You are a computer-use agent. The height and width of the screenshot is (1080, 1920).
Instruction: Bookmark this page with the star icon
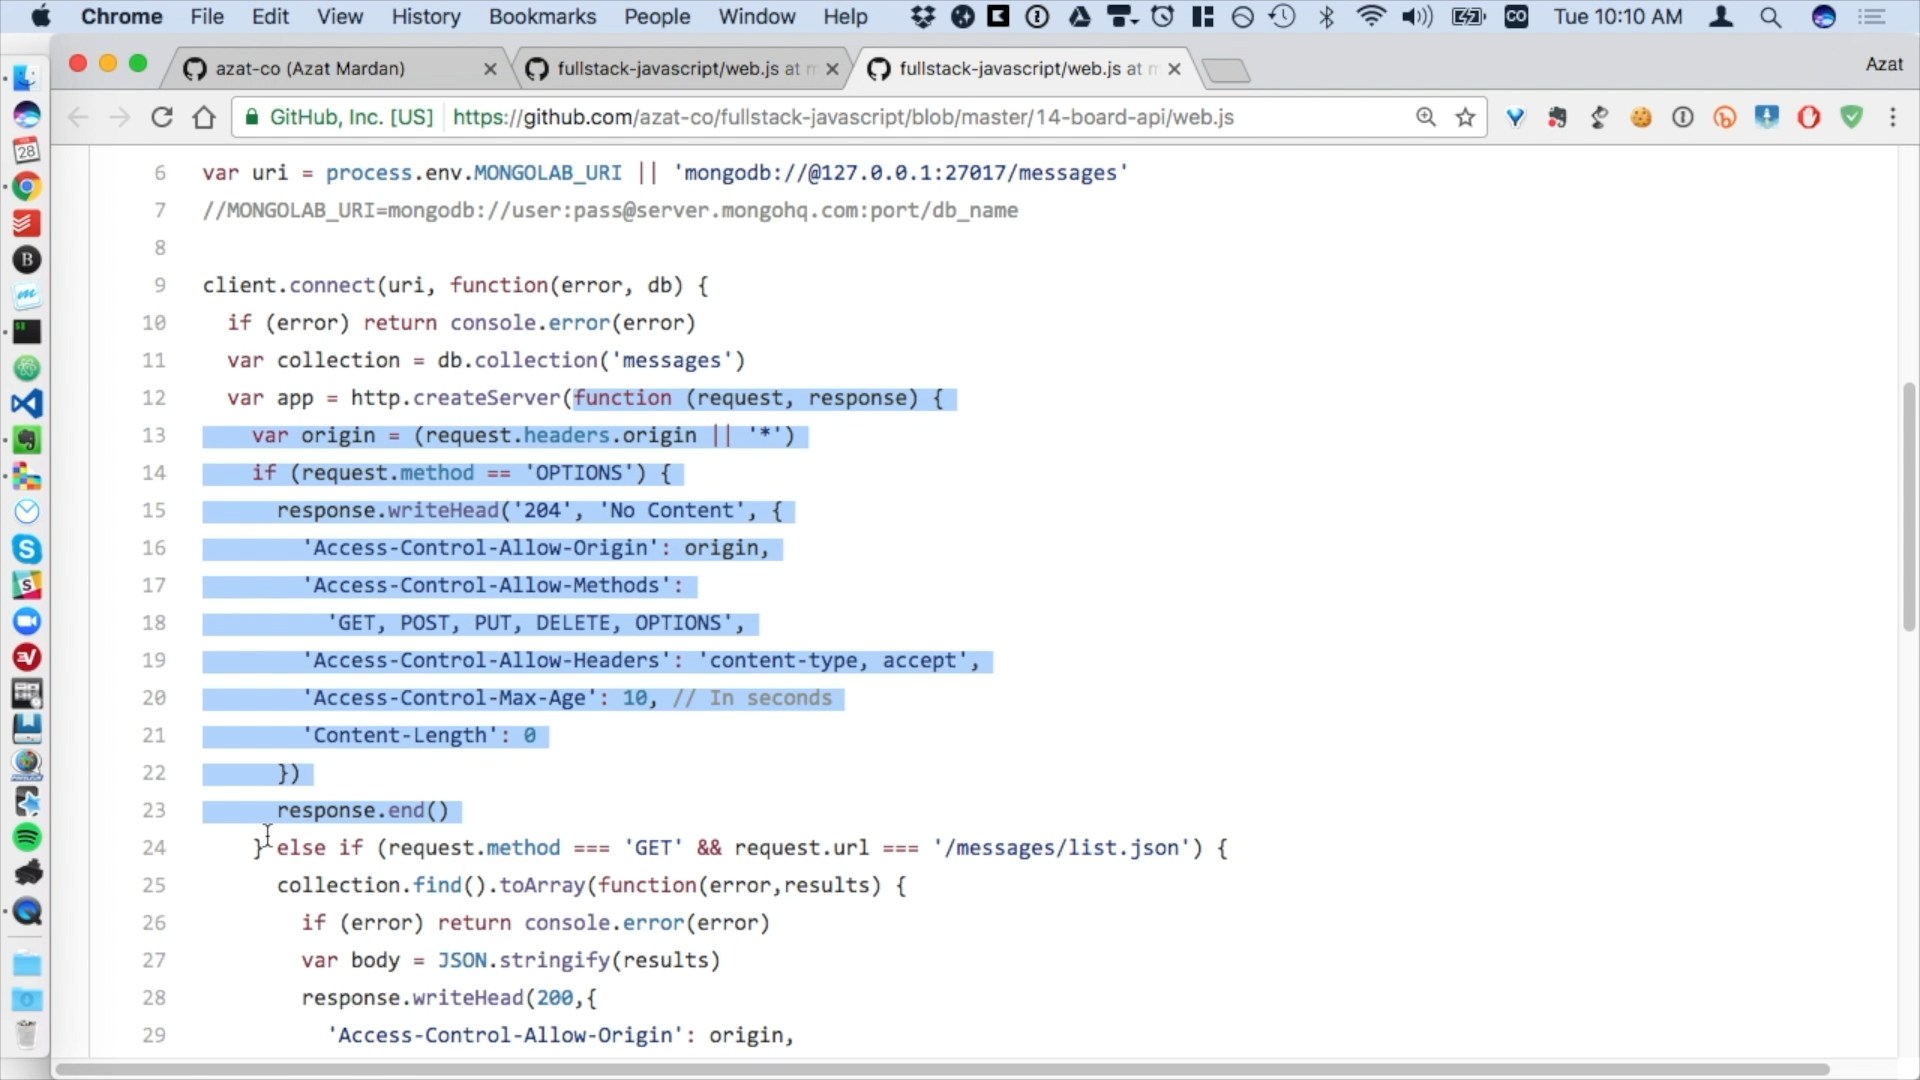pyautogui.click(x=1465, y=117)
